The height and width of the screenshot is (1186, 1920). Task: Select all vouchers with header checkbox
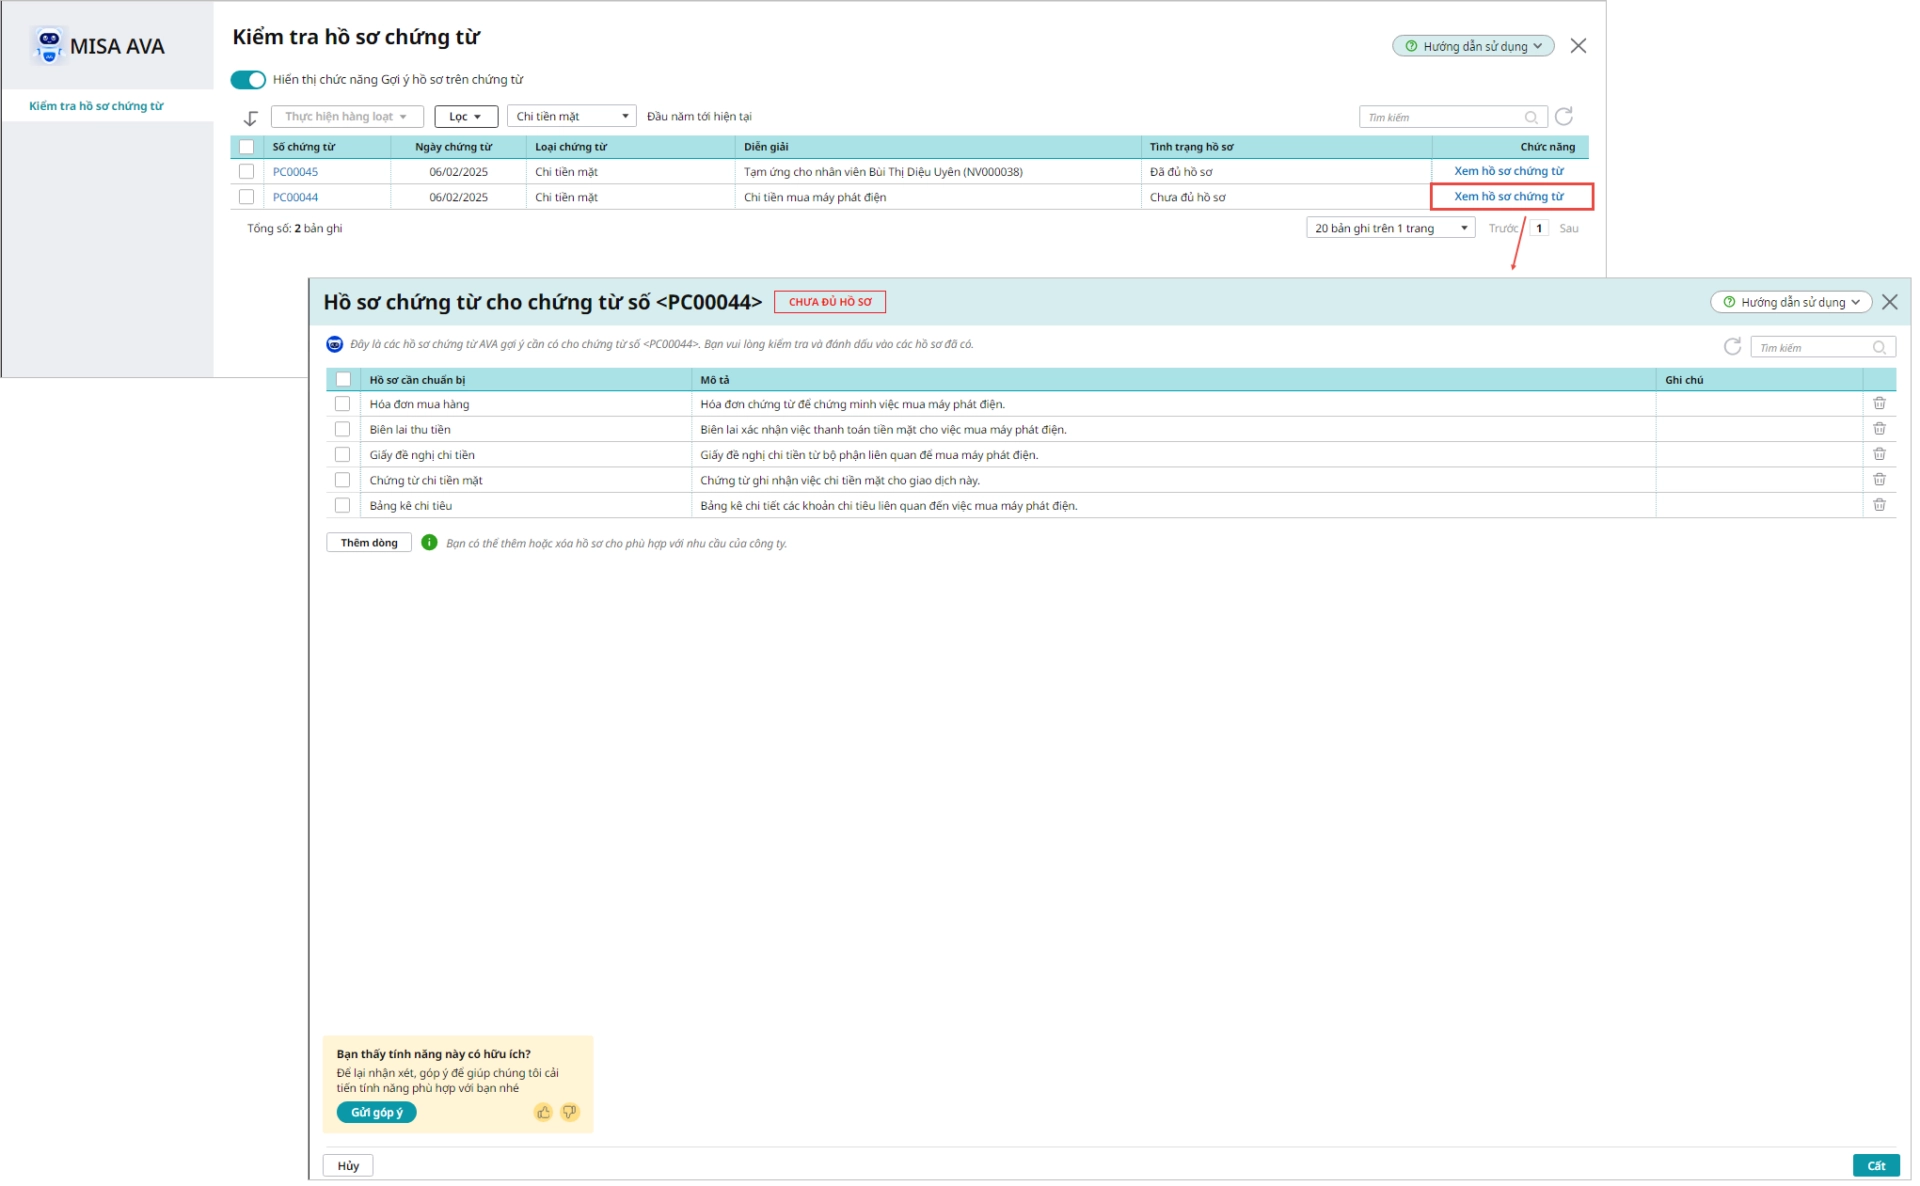pos(246,147)
